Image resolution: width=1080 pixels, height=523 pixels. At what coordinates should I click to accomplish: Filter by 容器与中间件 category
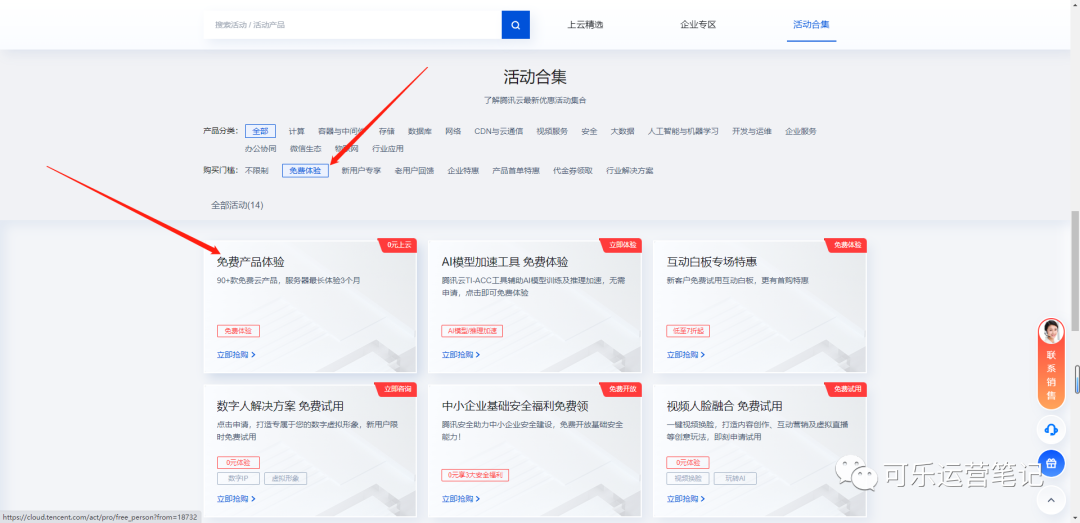[341, 131]
